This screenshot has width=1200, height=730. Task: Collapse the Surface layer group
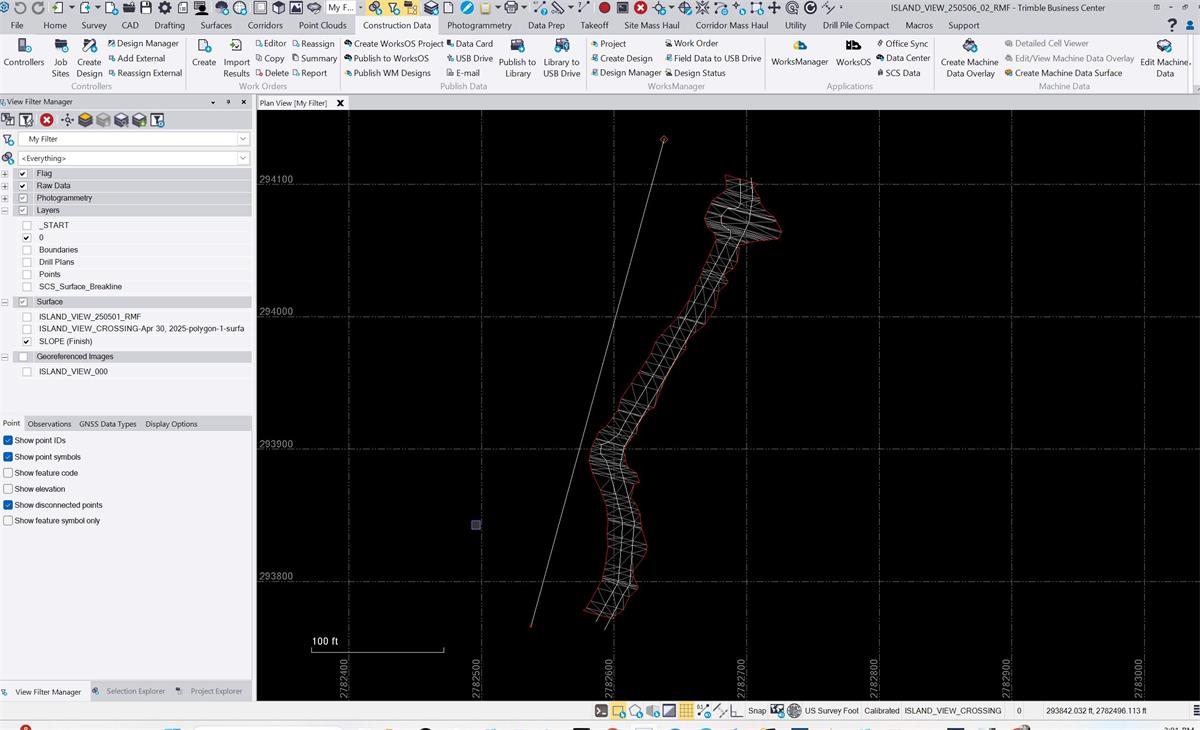coord(4,301)
